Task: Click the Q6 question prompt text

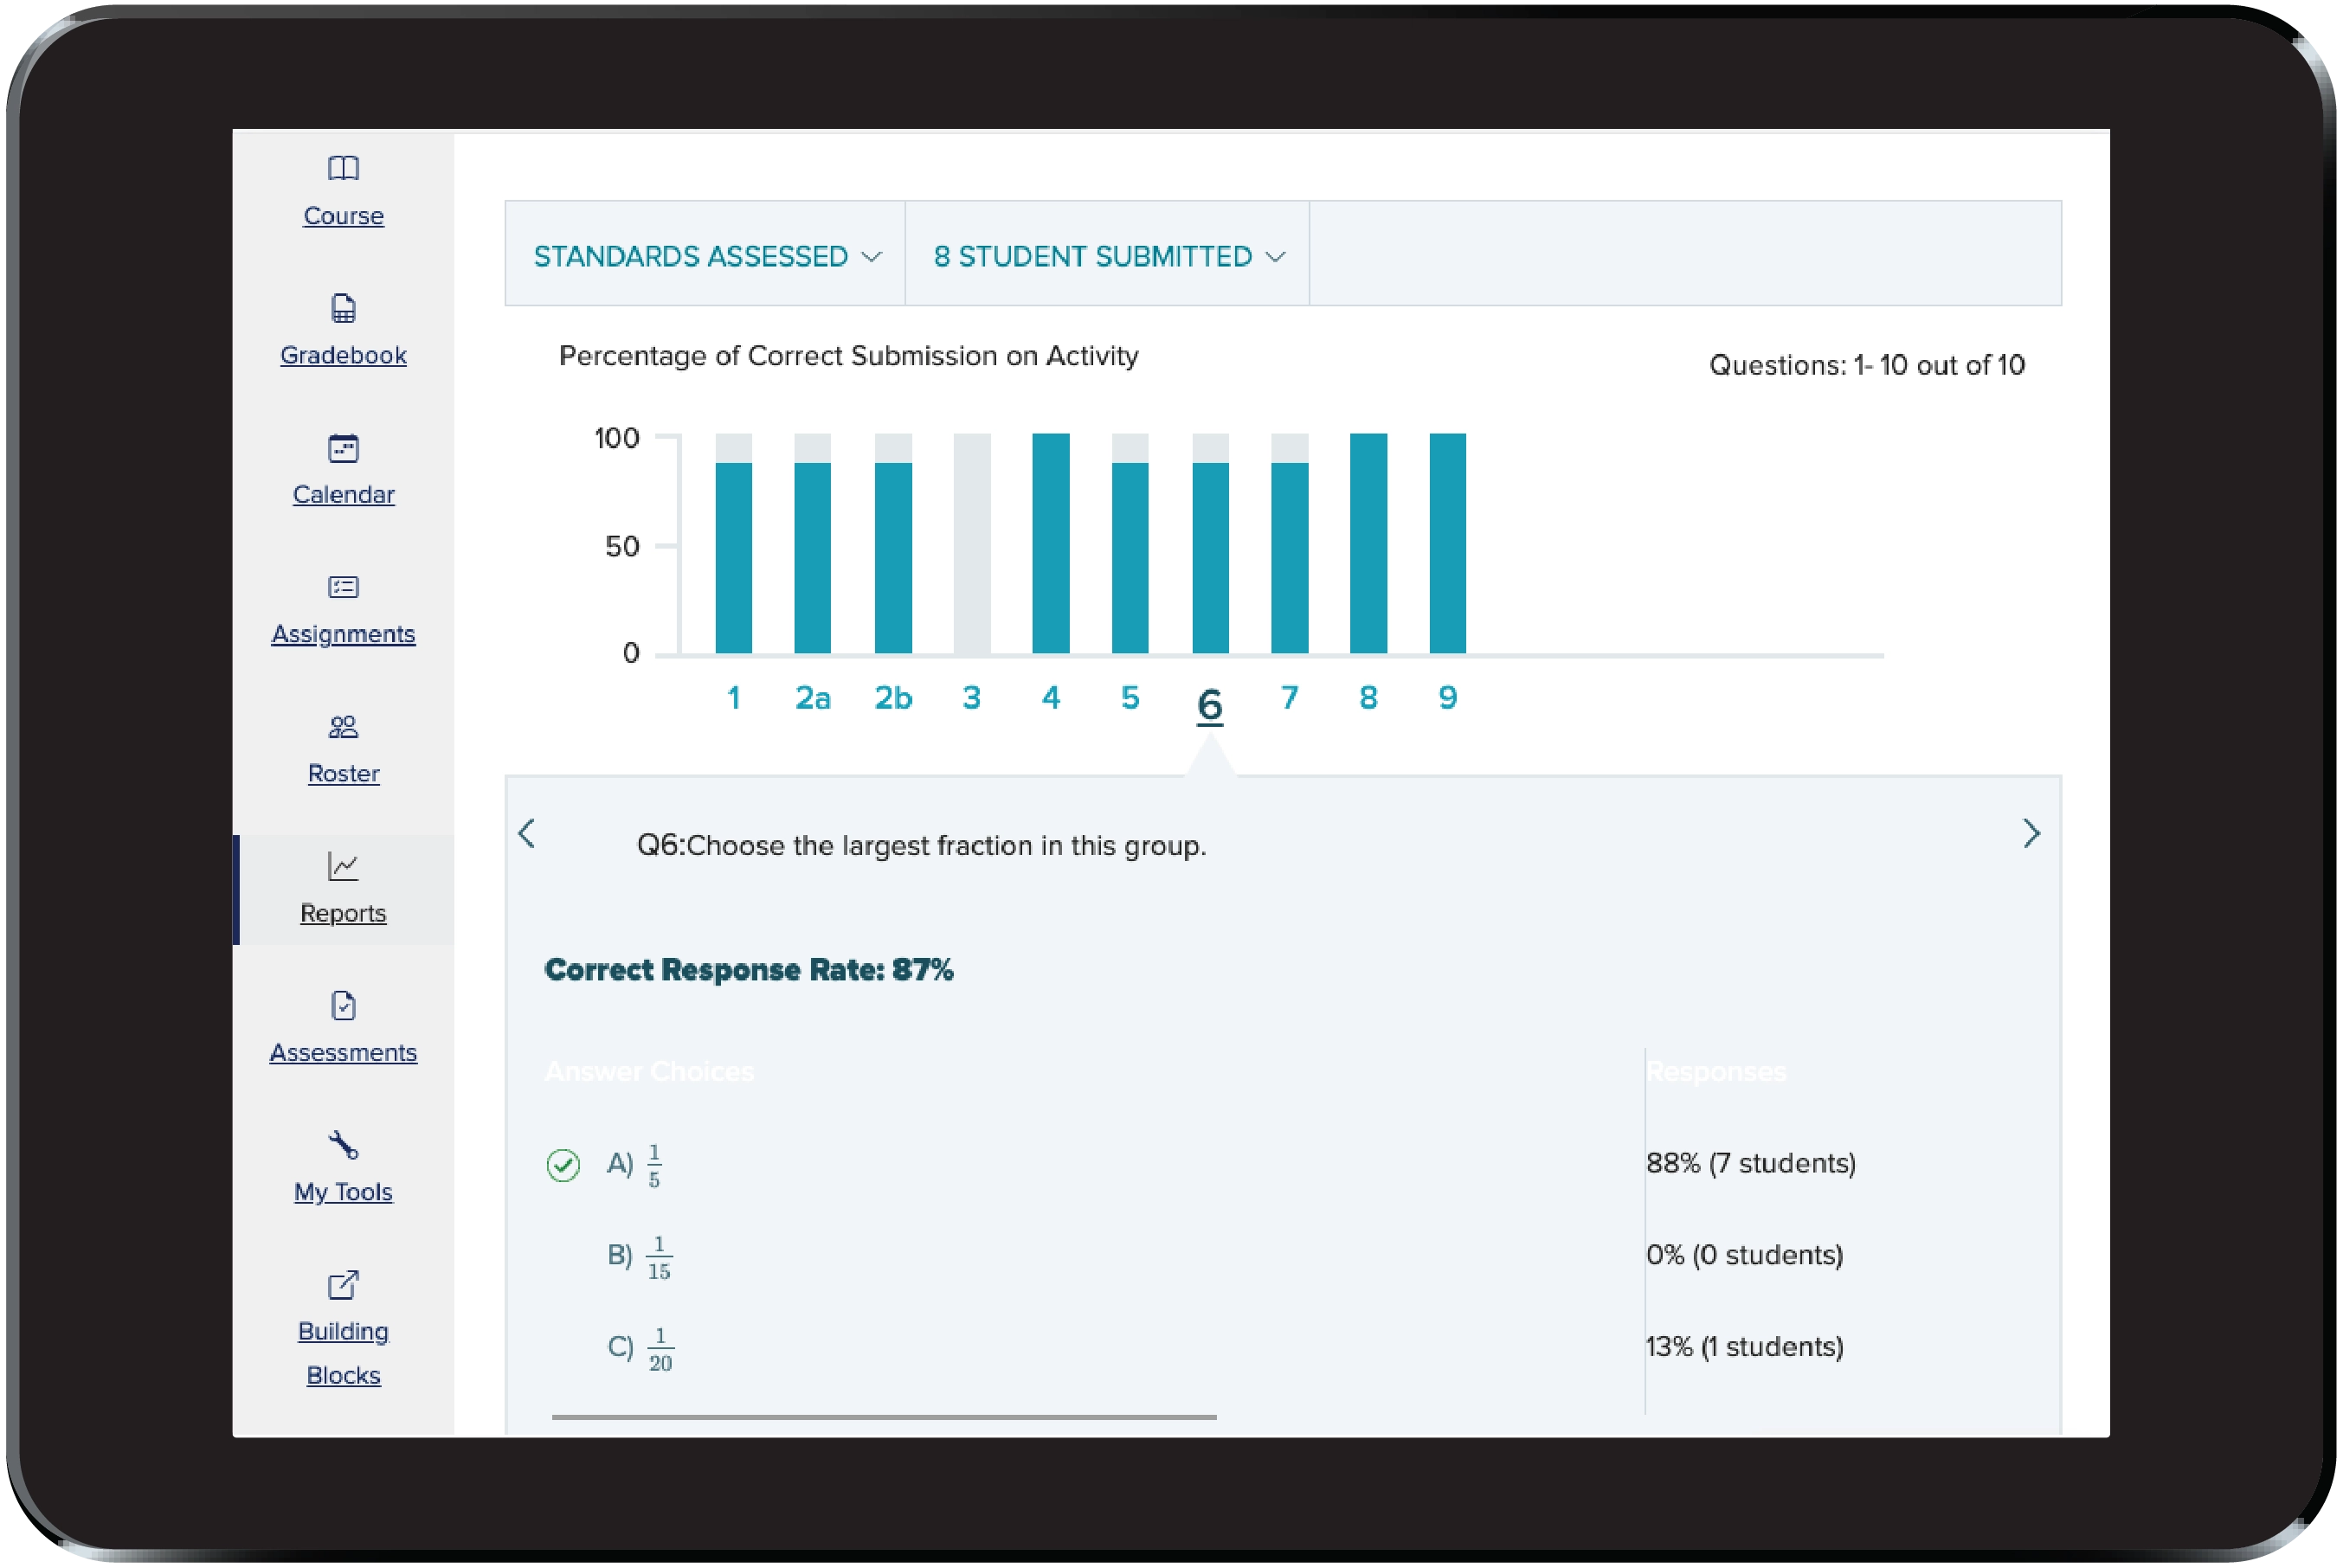Action: 922,847
